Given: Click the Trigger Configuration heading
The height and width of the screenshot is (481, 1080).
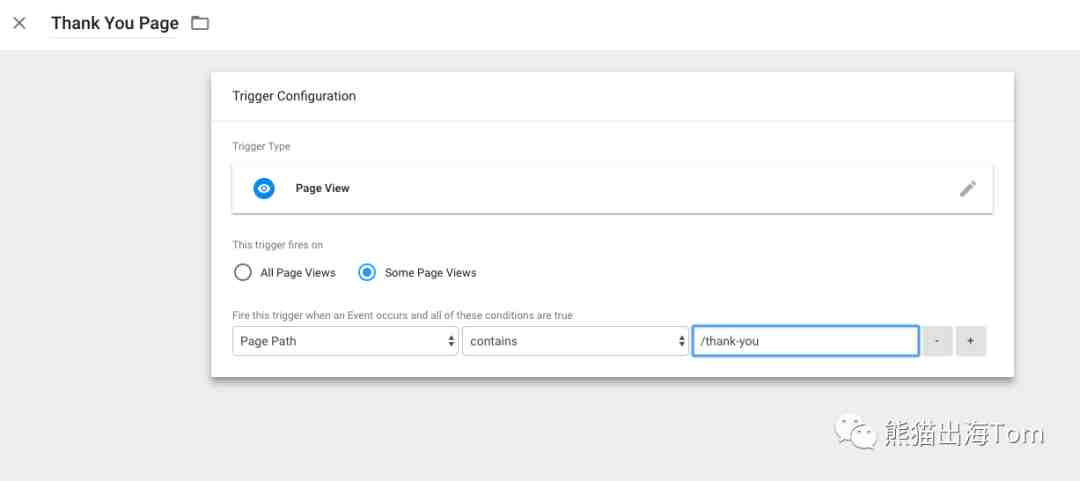Looking at the screenshot, I should coord(294,96).
